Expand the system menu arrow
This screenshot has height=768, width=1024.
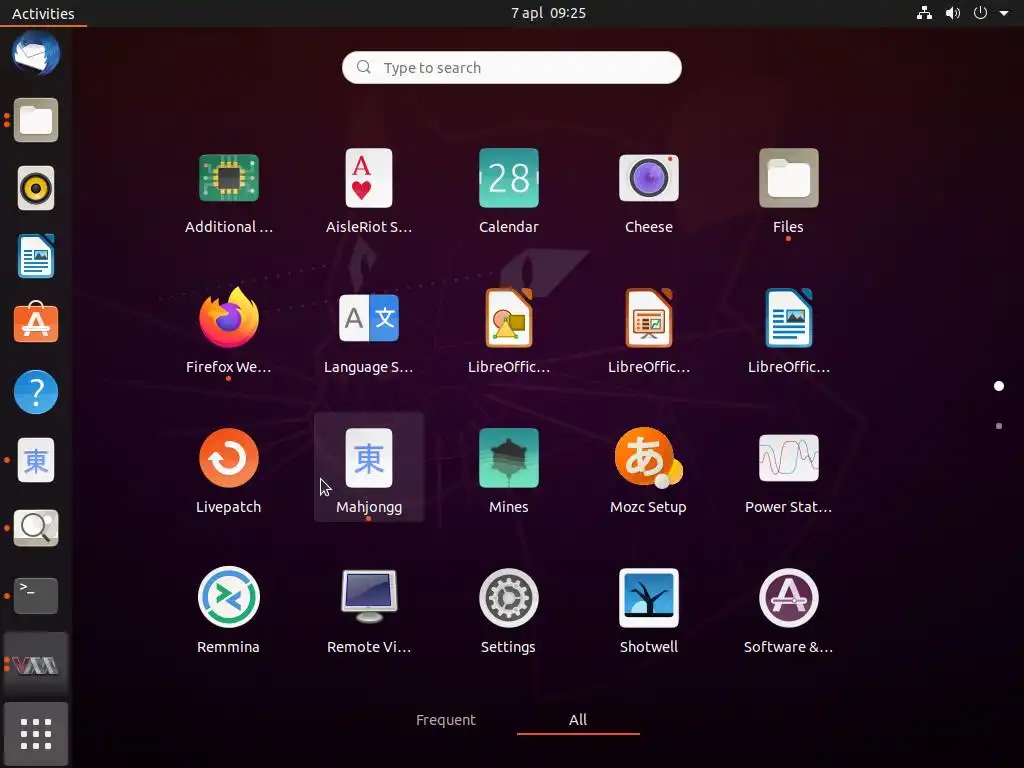(x=1004, y=13)
